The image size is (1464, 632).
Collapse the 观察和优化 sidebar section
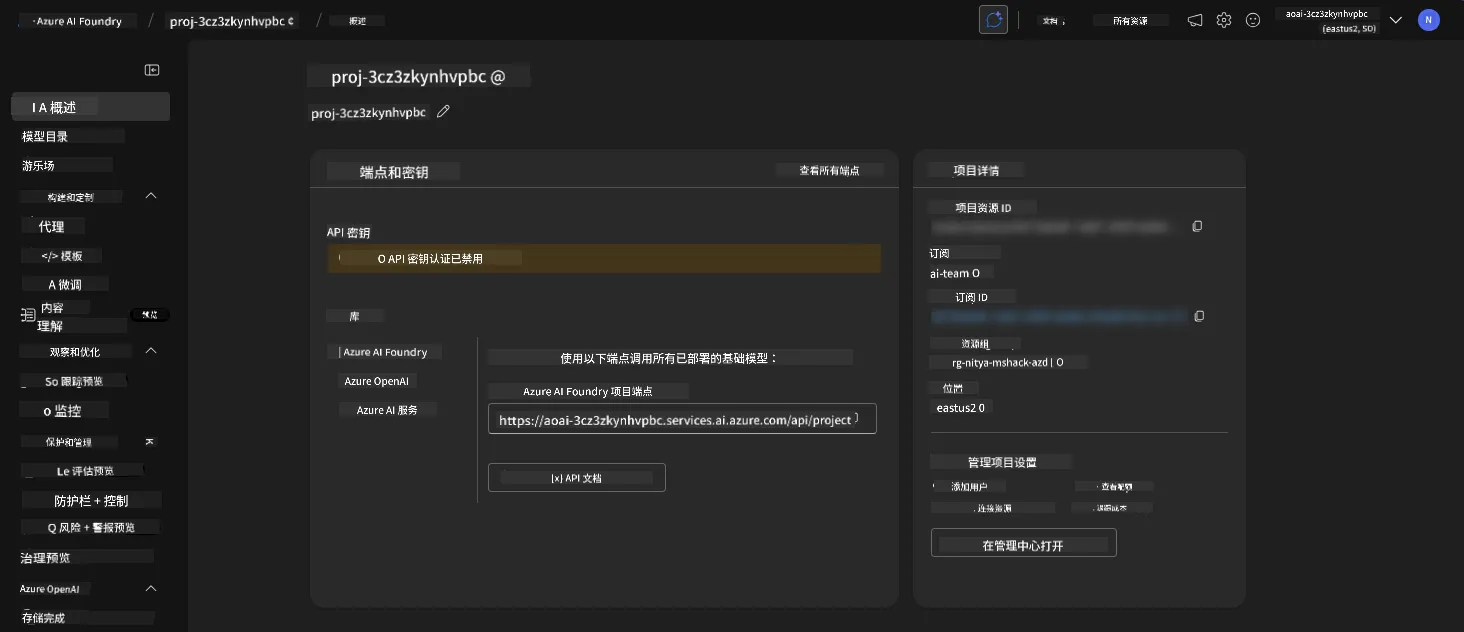point(151,351)
